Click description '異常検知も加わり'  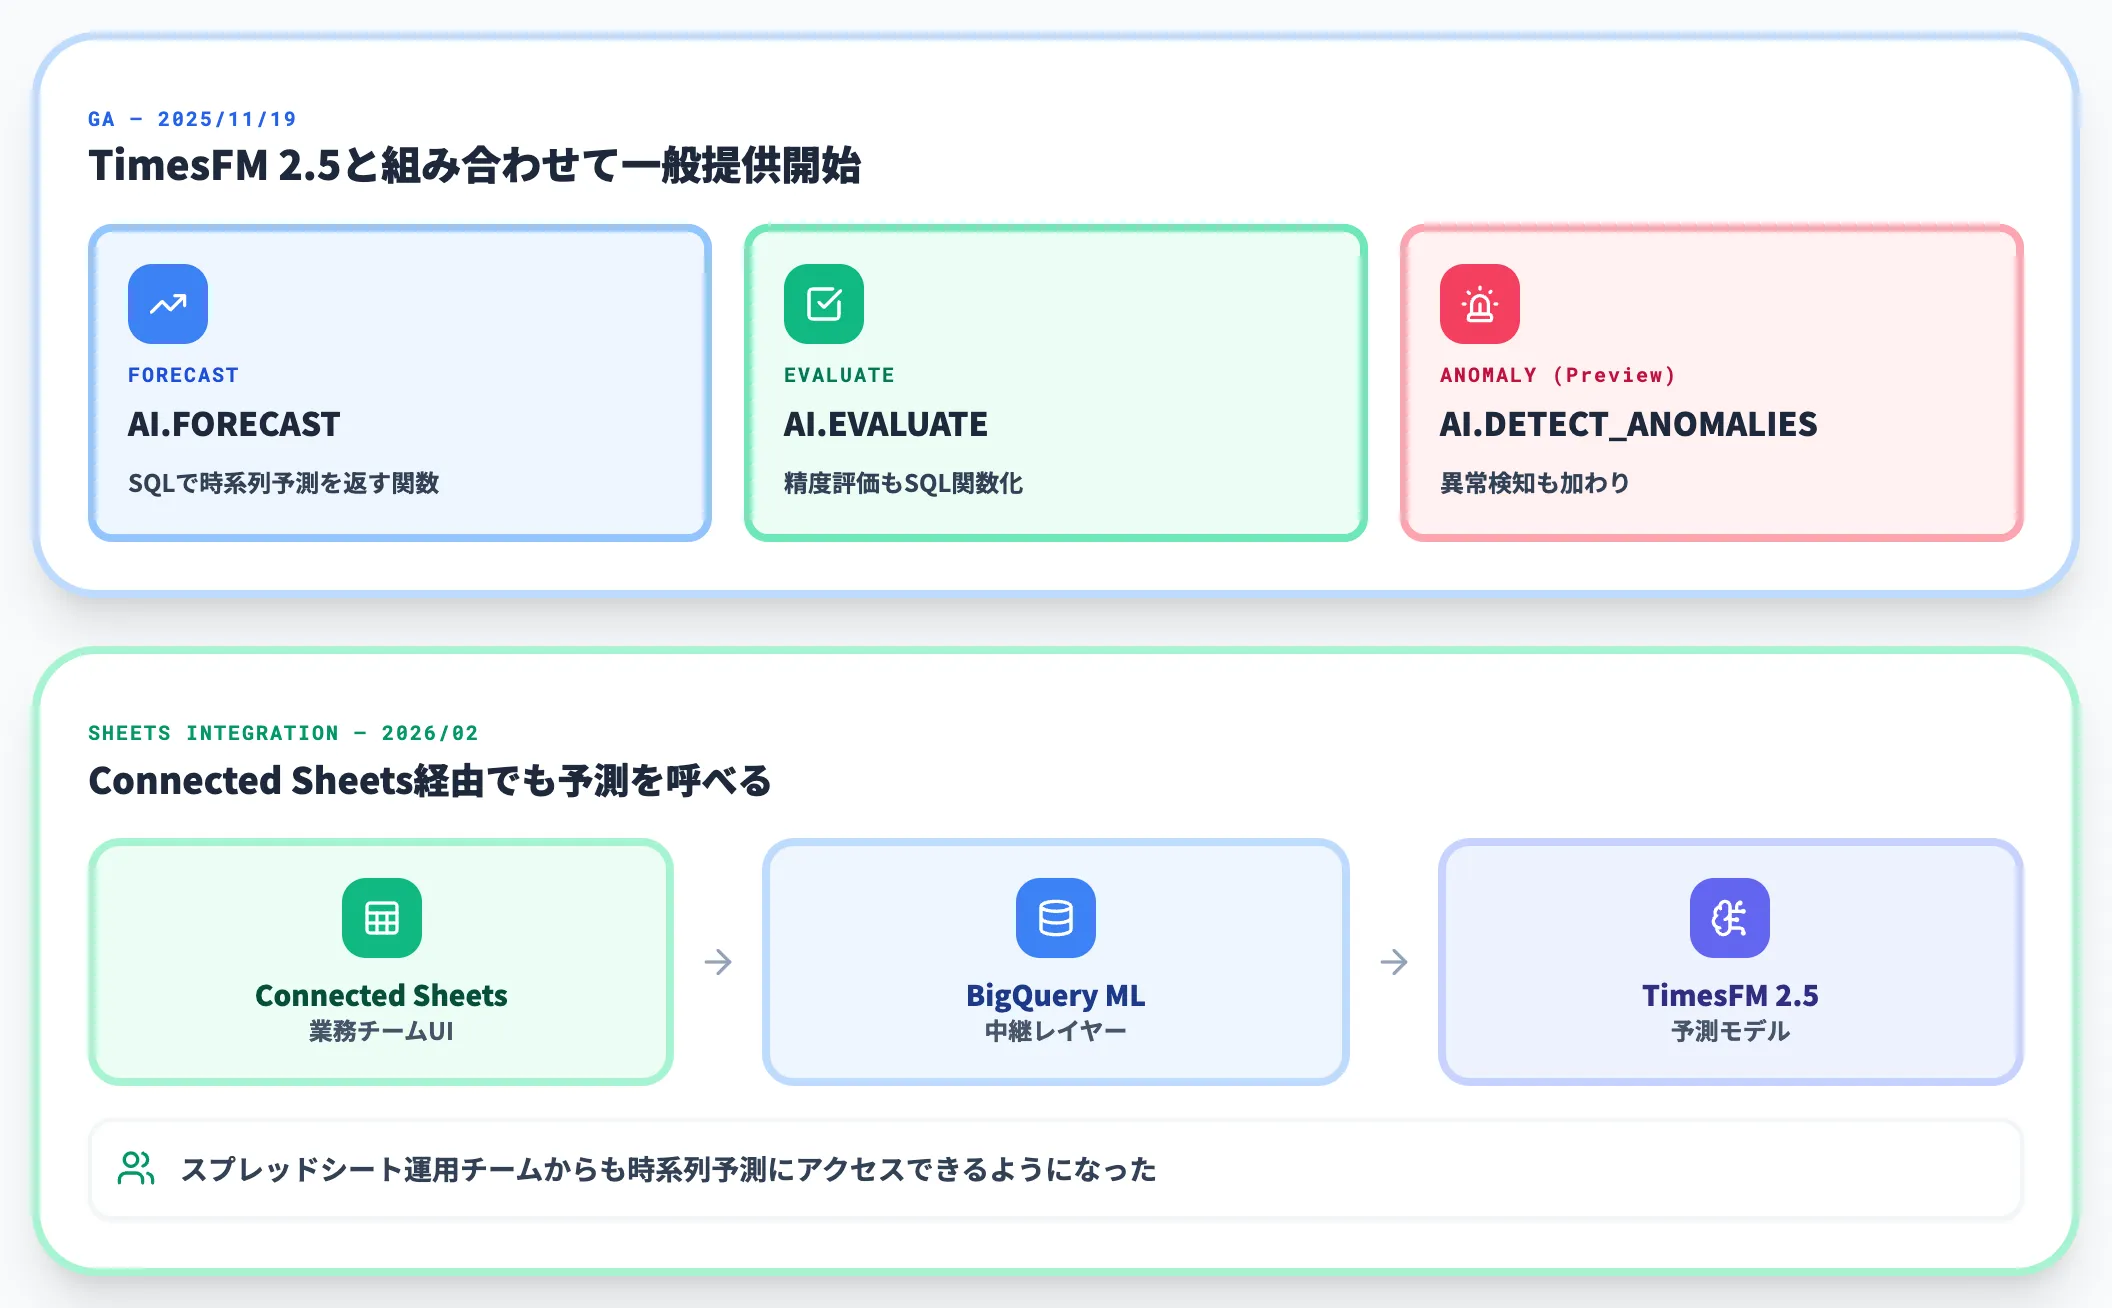click(x=1535, y=483)
